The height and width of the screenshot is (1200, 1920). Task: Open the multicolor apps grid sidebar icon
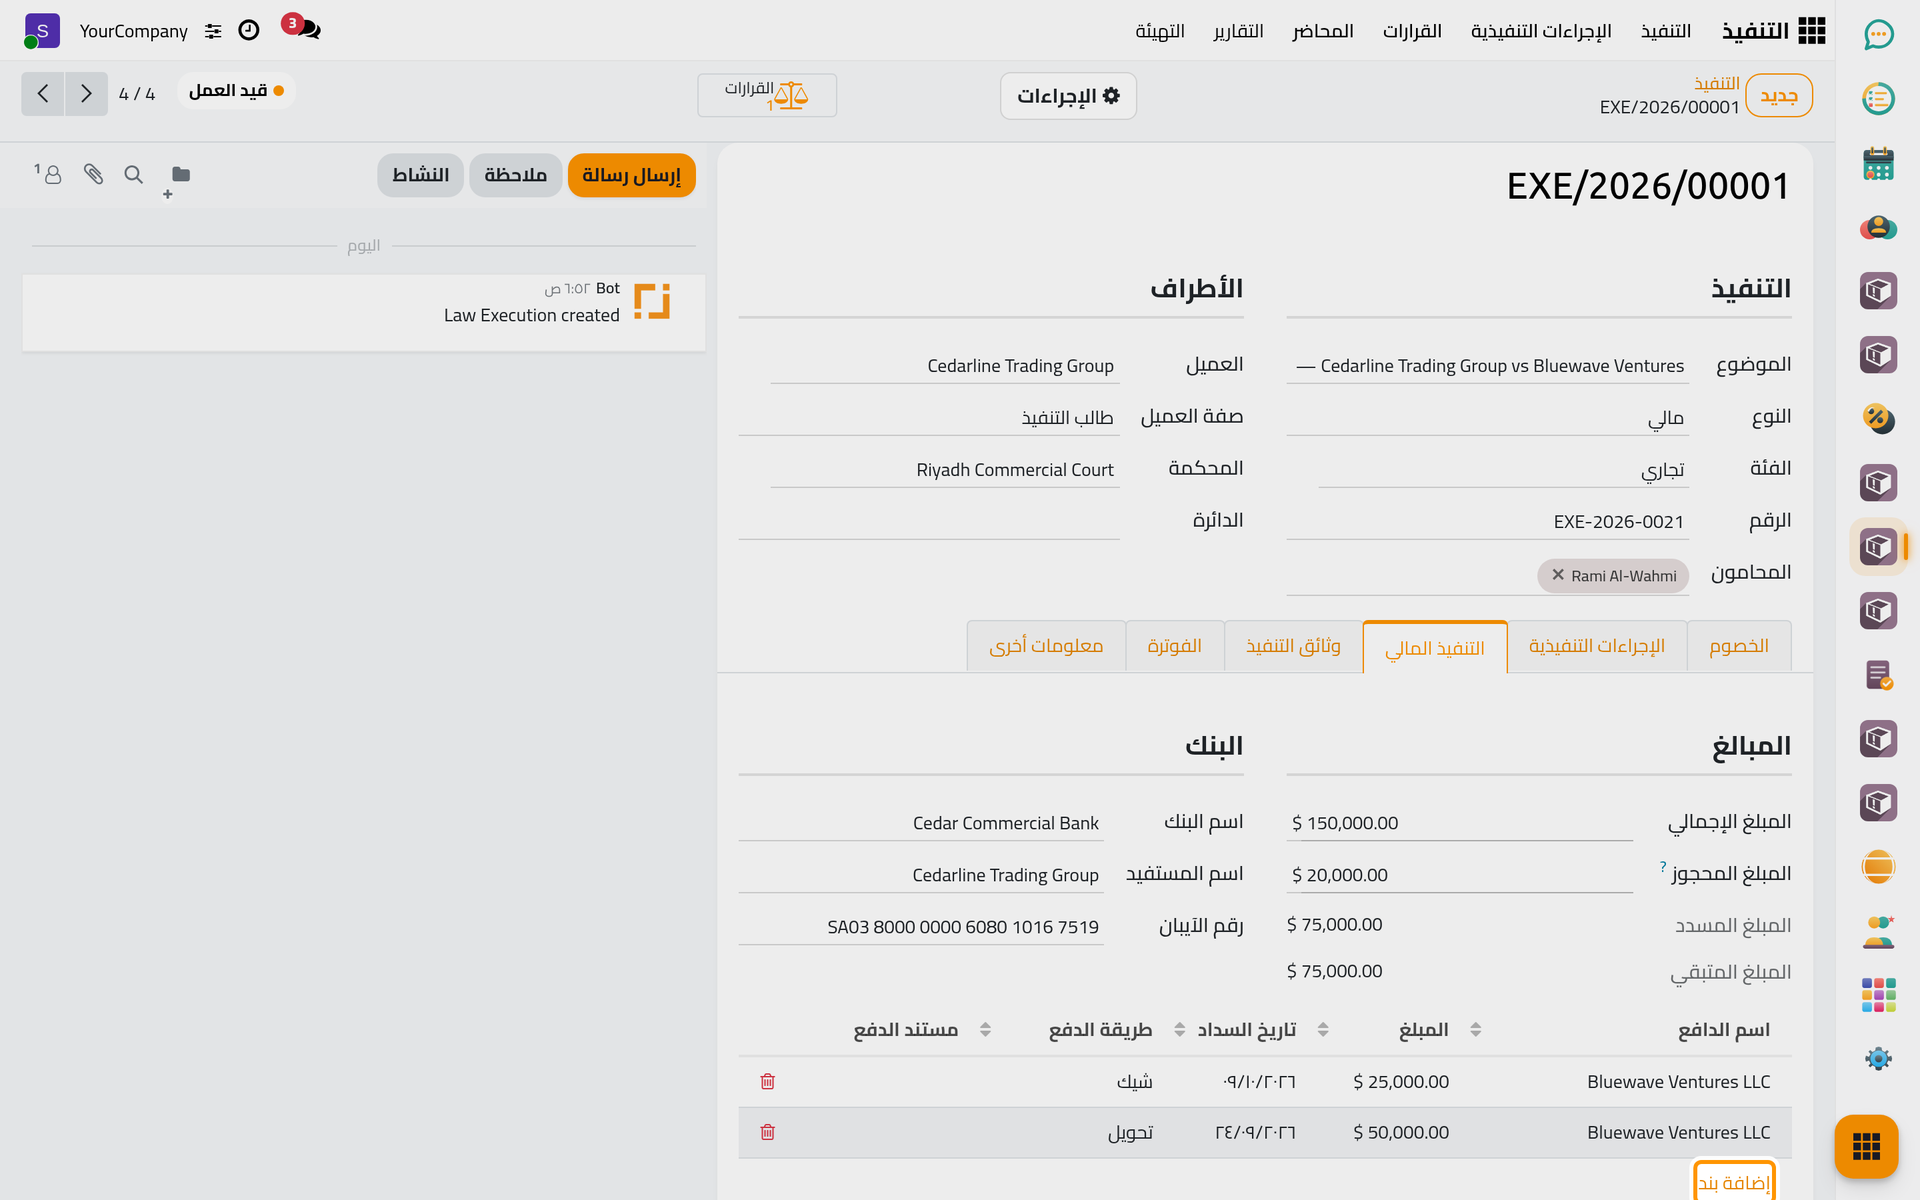1878,995
